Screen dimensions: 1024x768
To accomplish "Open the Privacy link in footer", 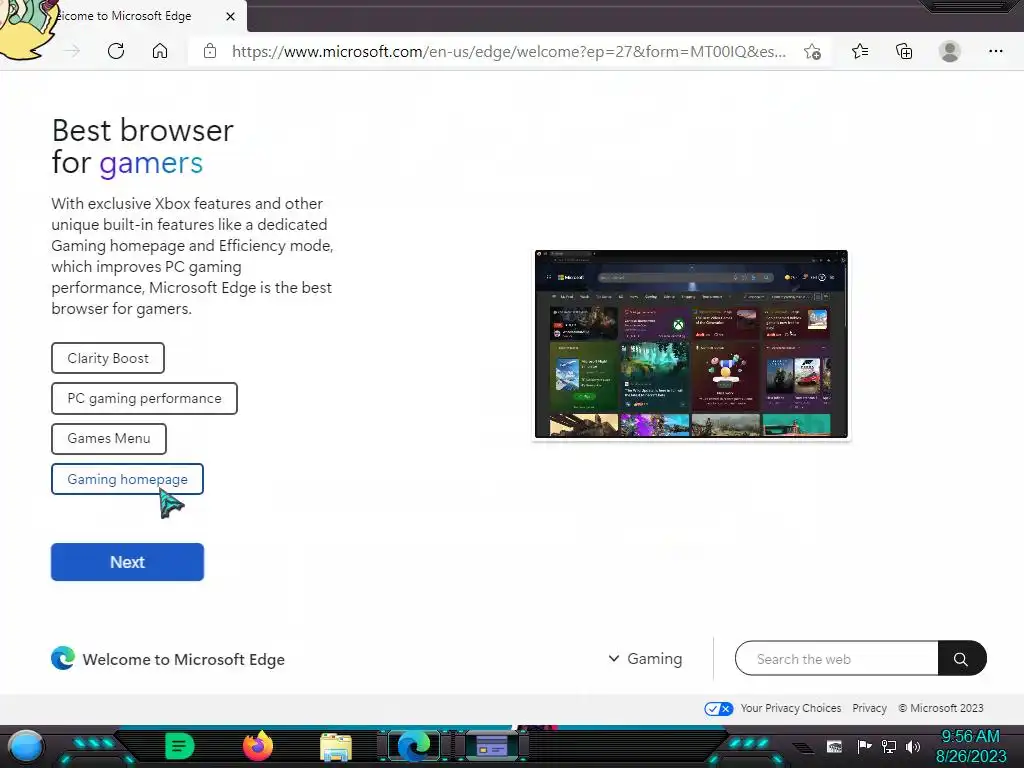I will click(x=869, y=708).
